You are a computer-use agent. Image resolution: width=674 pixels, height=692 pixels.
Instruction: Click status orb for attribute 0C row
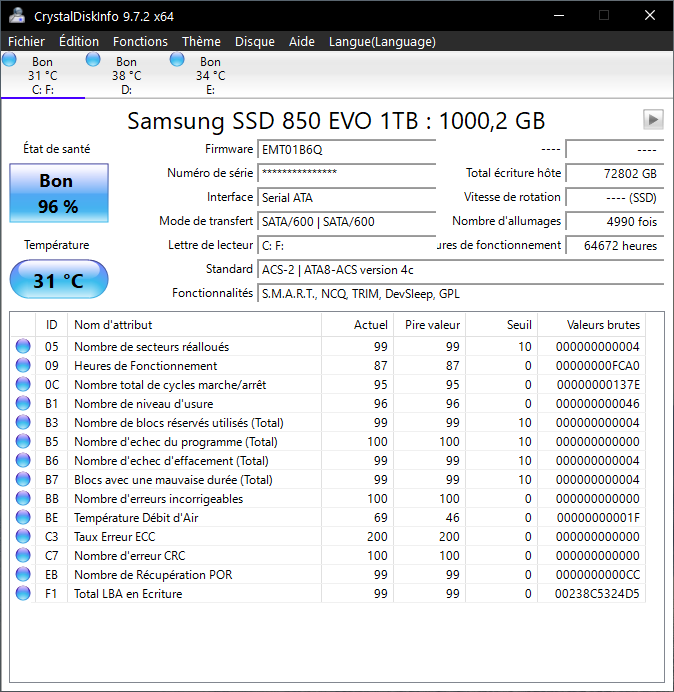click(x=23, y=384)
